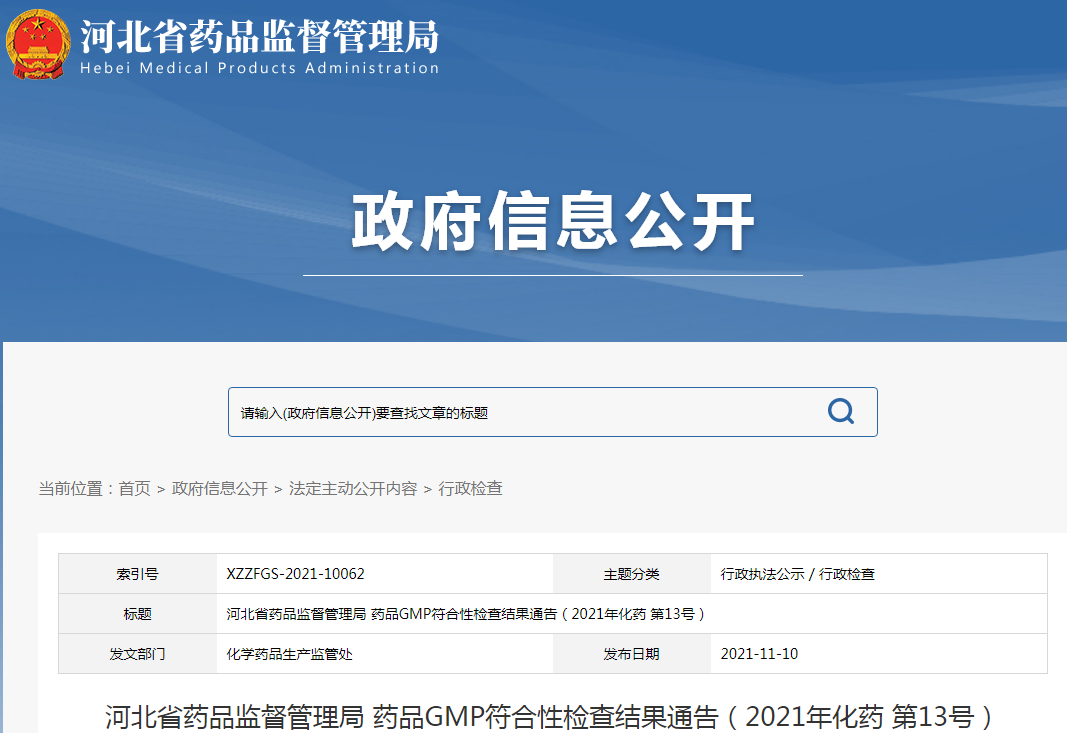Click the 标题 label cell
Image resolution: width=1067 pixels, height=733 pixels.
(x=137, y=614)
